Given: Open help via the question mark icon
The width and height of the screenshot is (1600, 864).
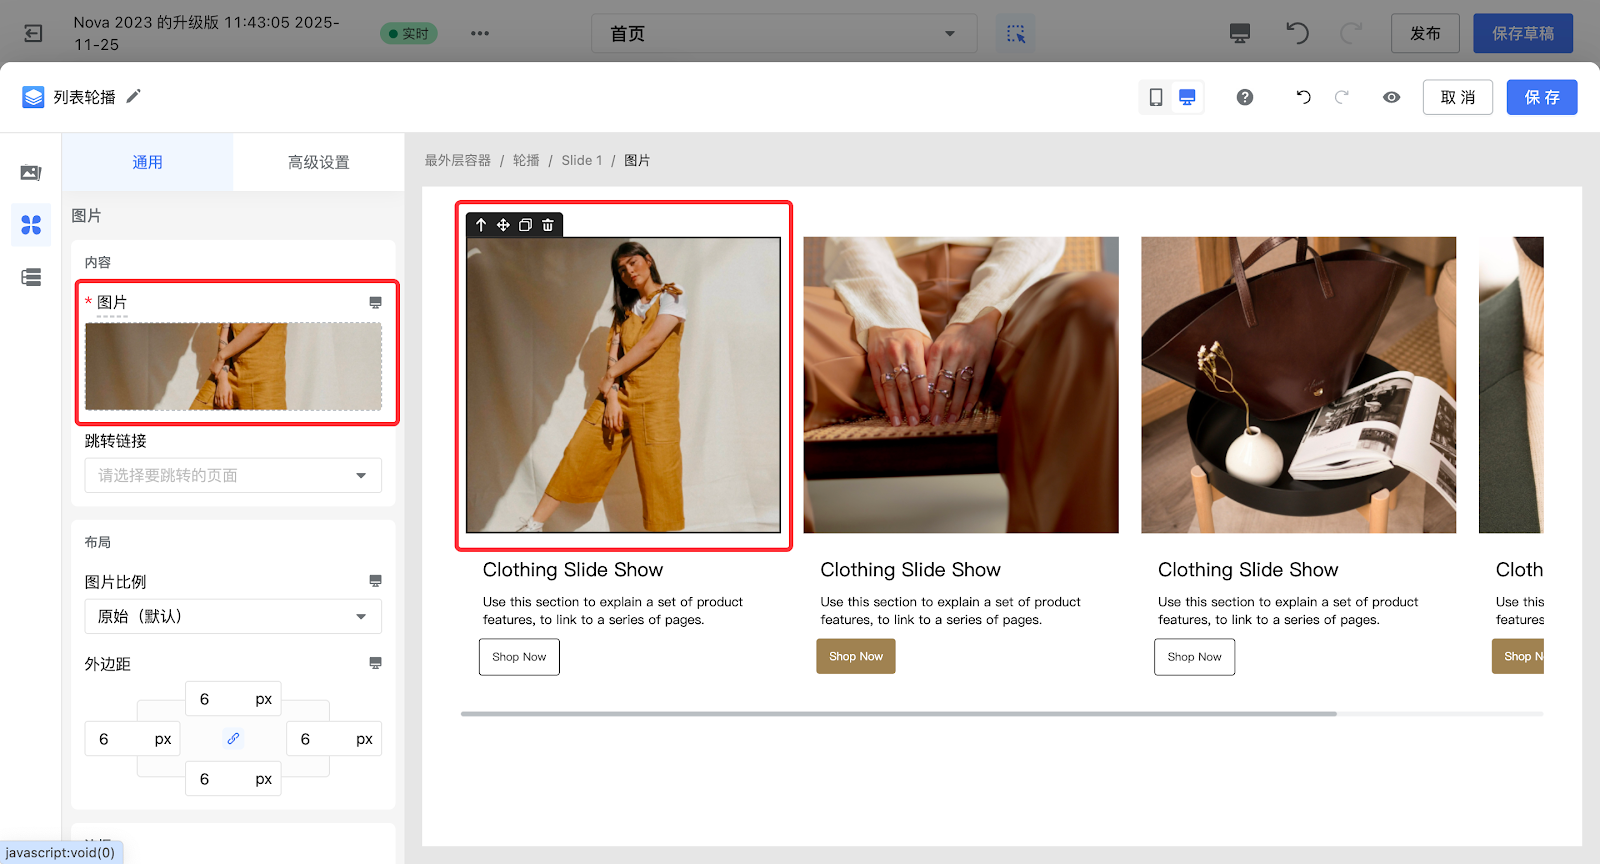Looking at the screenshot, I should [1245, 97].
